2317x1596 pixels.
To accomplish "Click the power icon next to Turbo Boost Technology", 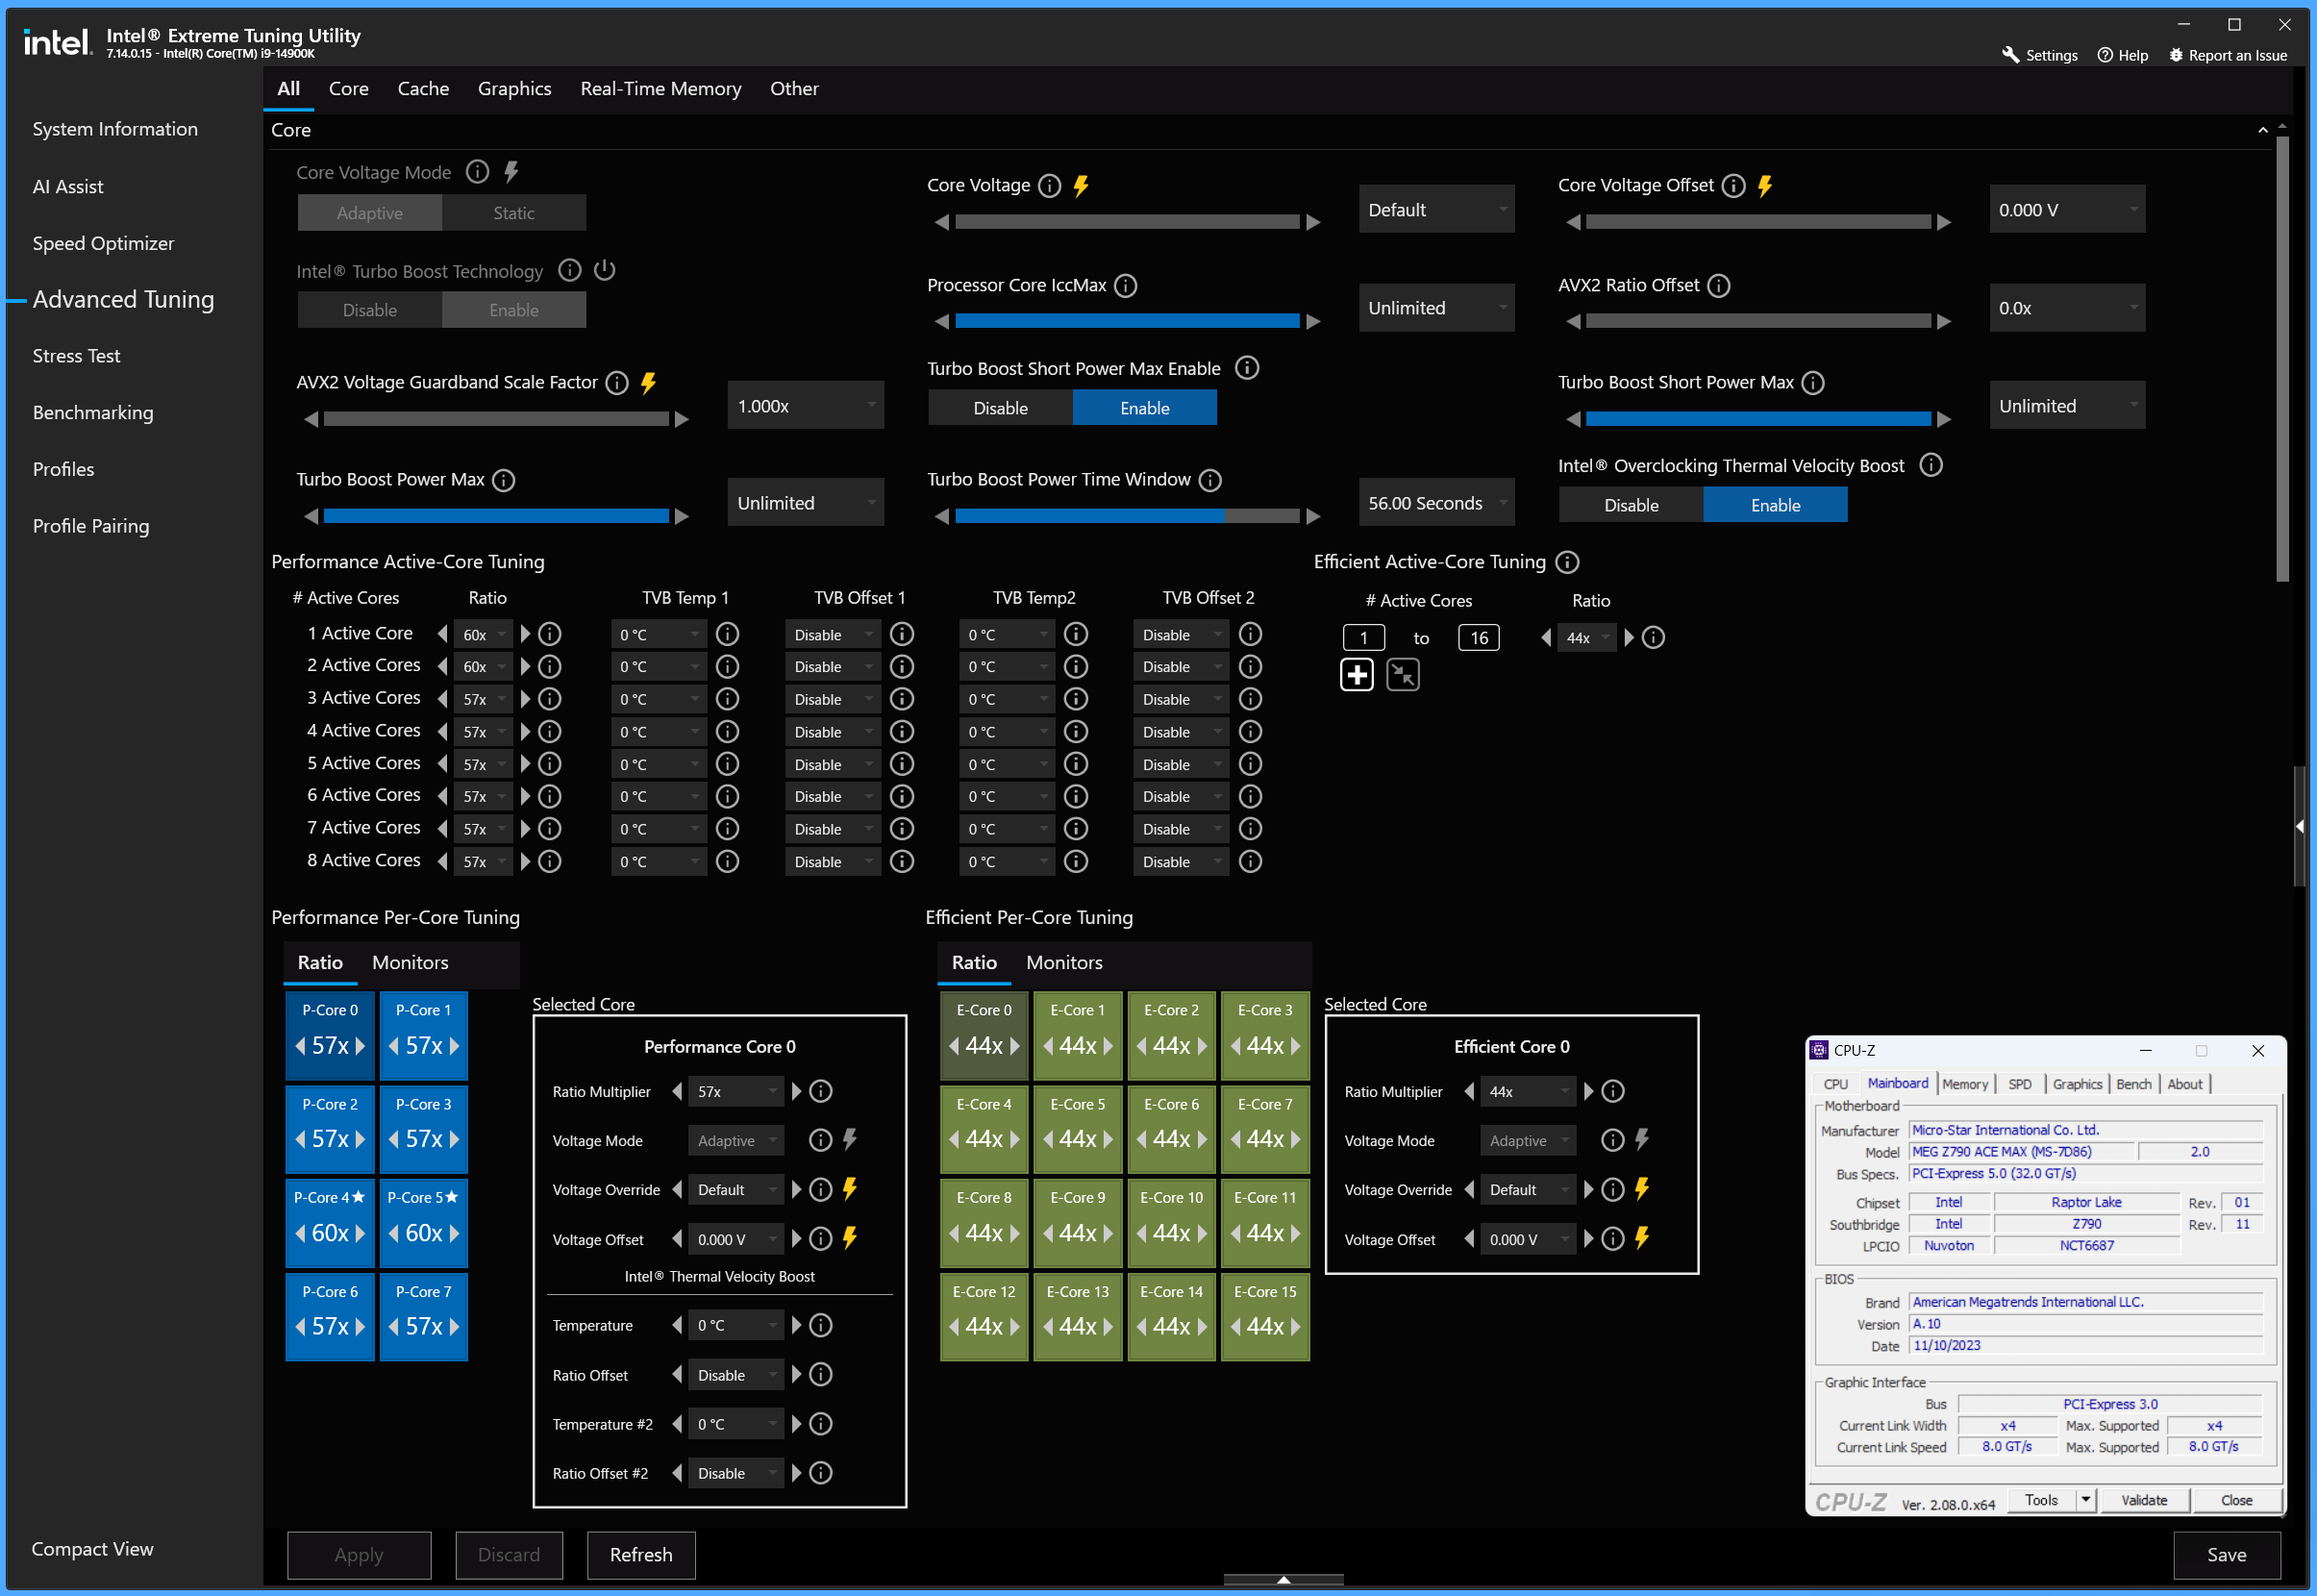I will coord(604,270).
